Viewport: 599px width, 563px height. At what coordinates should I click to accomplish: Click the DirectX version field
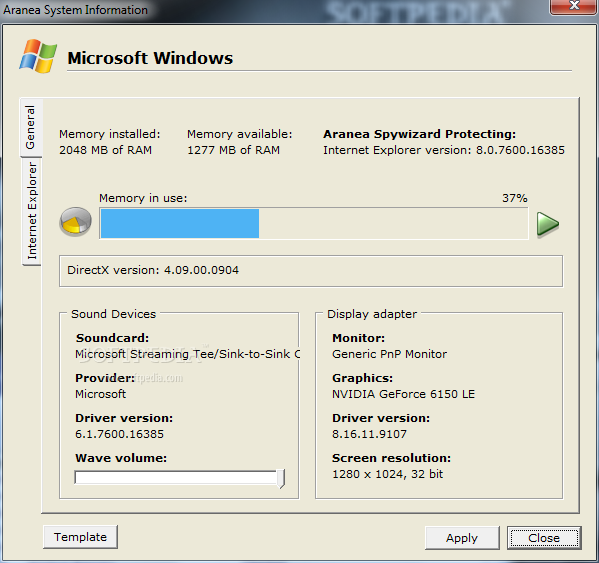coord(311,271)
